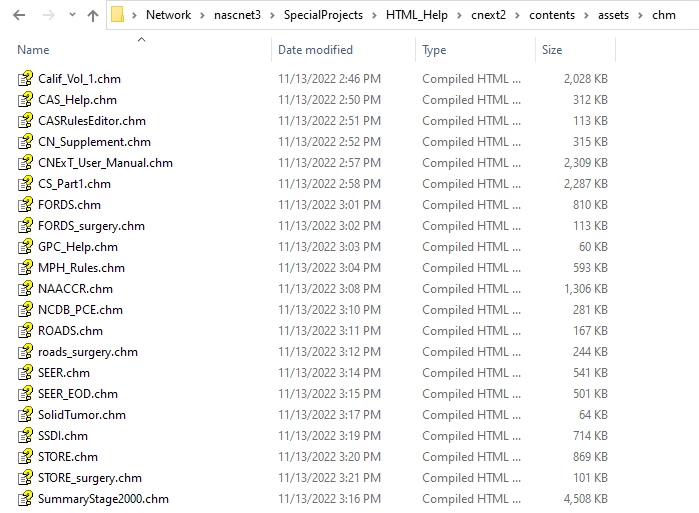Expand chevron after Network breadcrumb
Image resolution: width=699 pixels, height=513 pixels.
(x=202, y=16)
